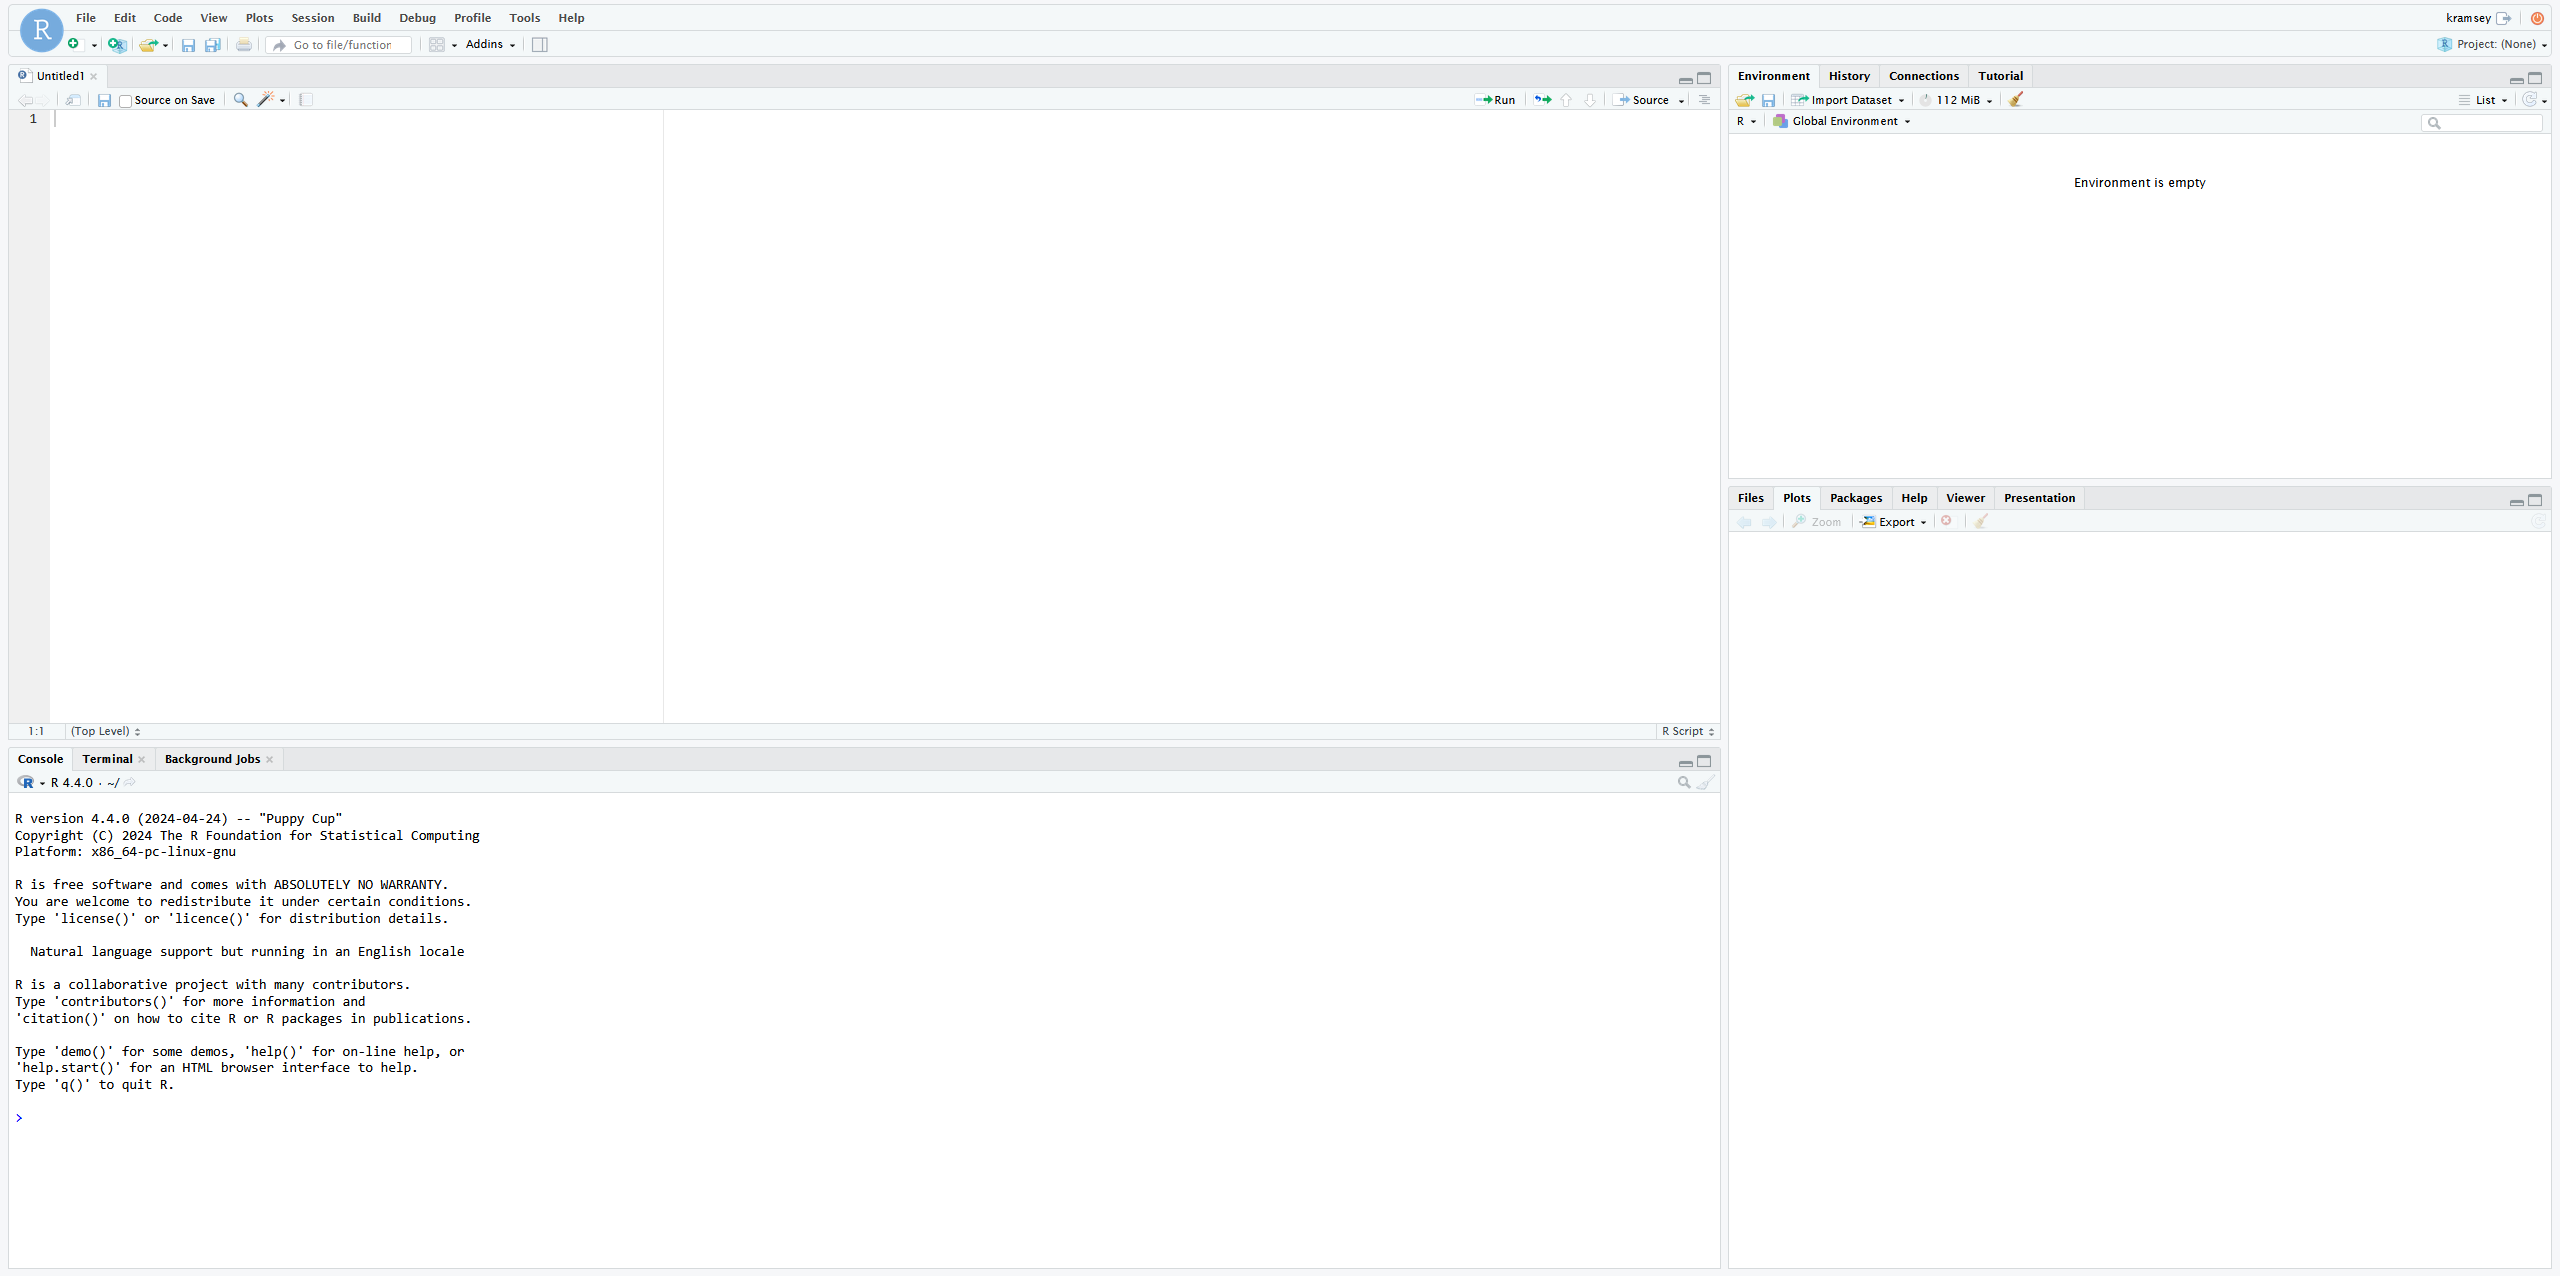The image size is (2560, 1276).
Task: Click the Source button
Action: (x=1640, y=100)
